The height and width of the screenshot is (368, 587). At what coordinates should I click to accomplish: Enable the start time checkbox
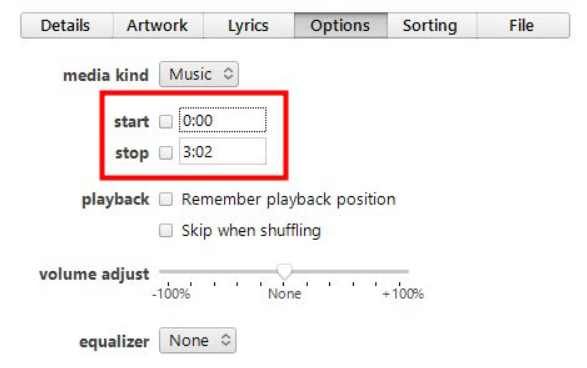(166, 121)
